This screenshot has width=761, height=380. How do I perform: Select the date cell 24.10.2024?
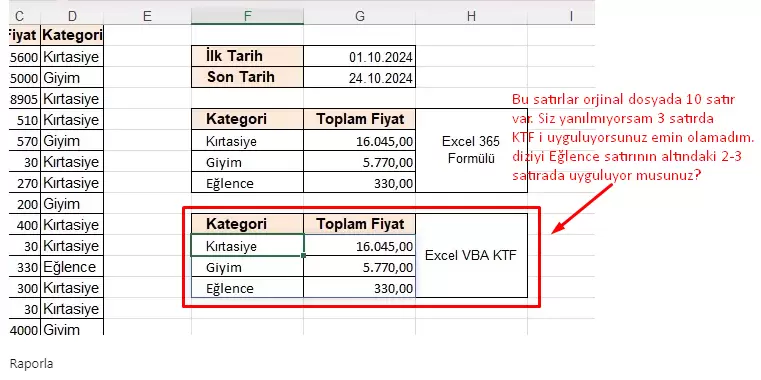(x=360, y=77)
